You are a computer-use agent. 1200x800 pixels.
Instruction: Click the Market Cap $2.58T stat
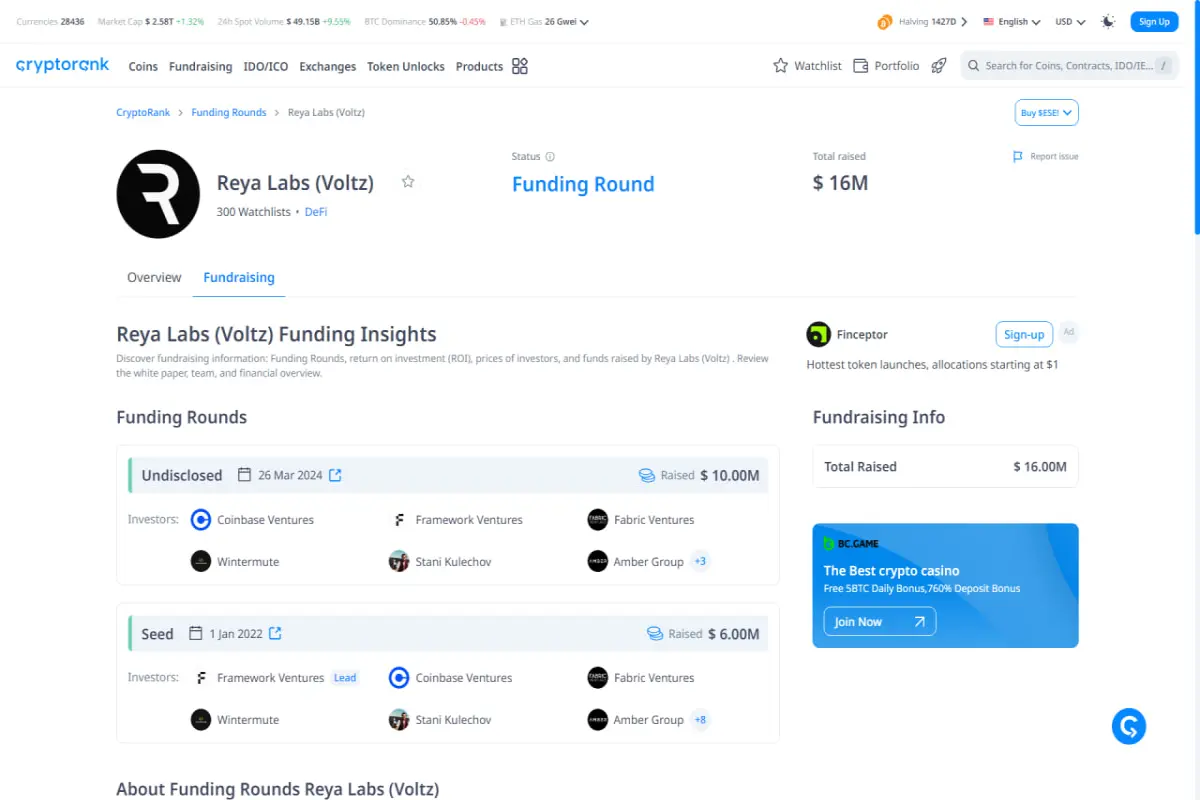pyautogui.click(x=151, y=21)
